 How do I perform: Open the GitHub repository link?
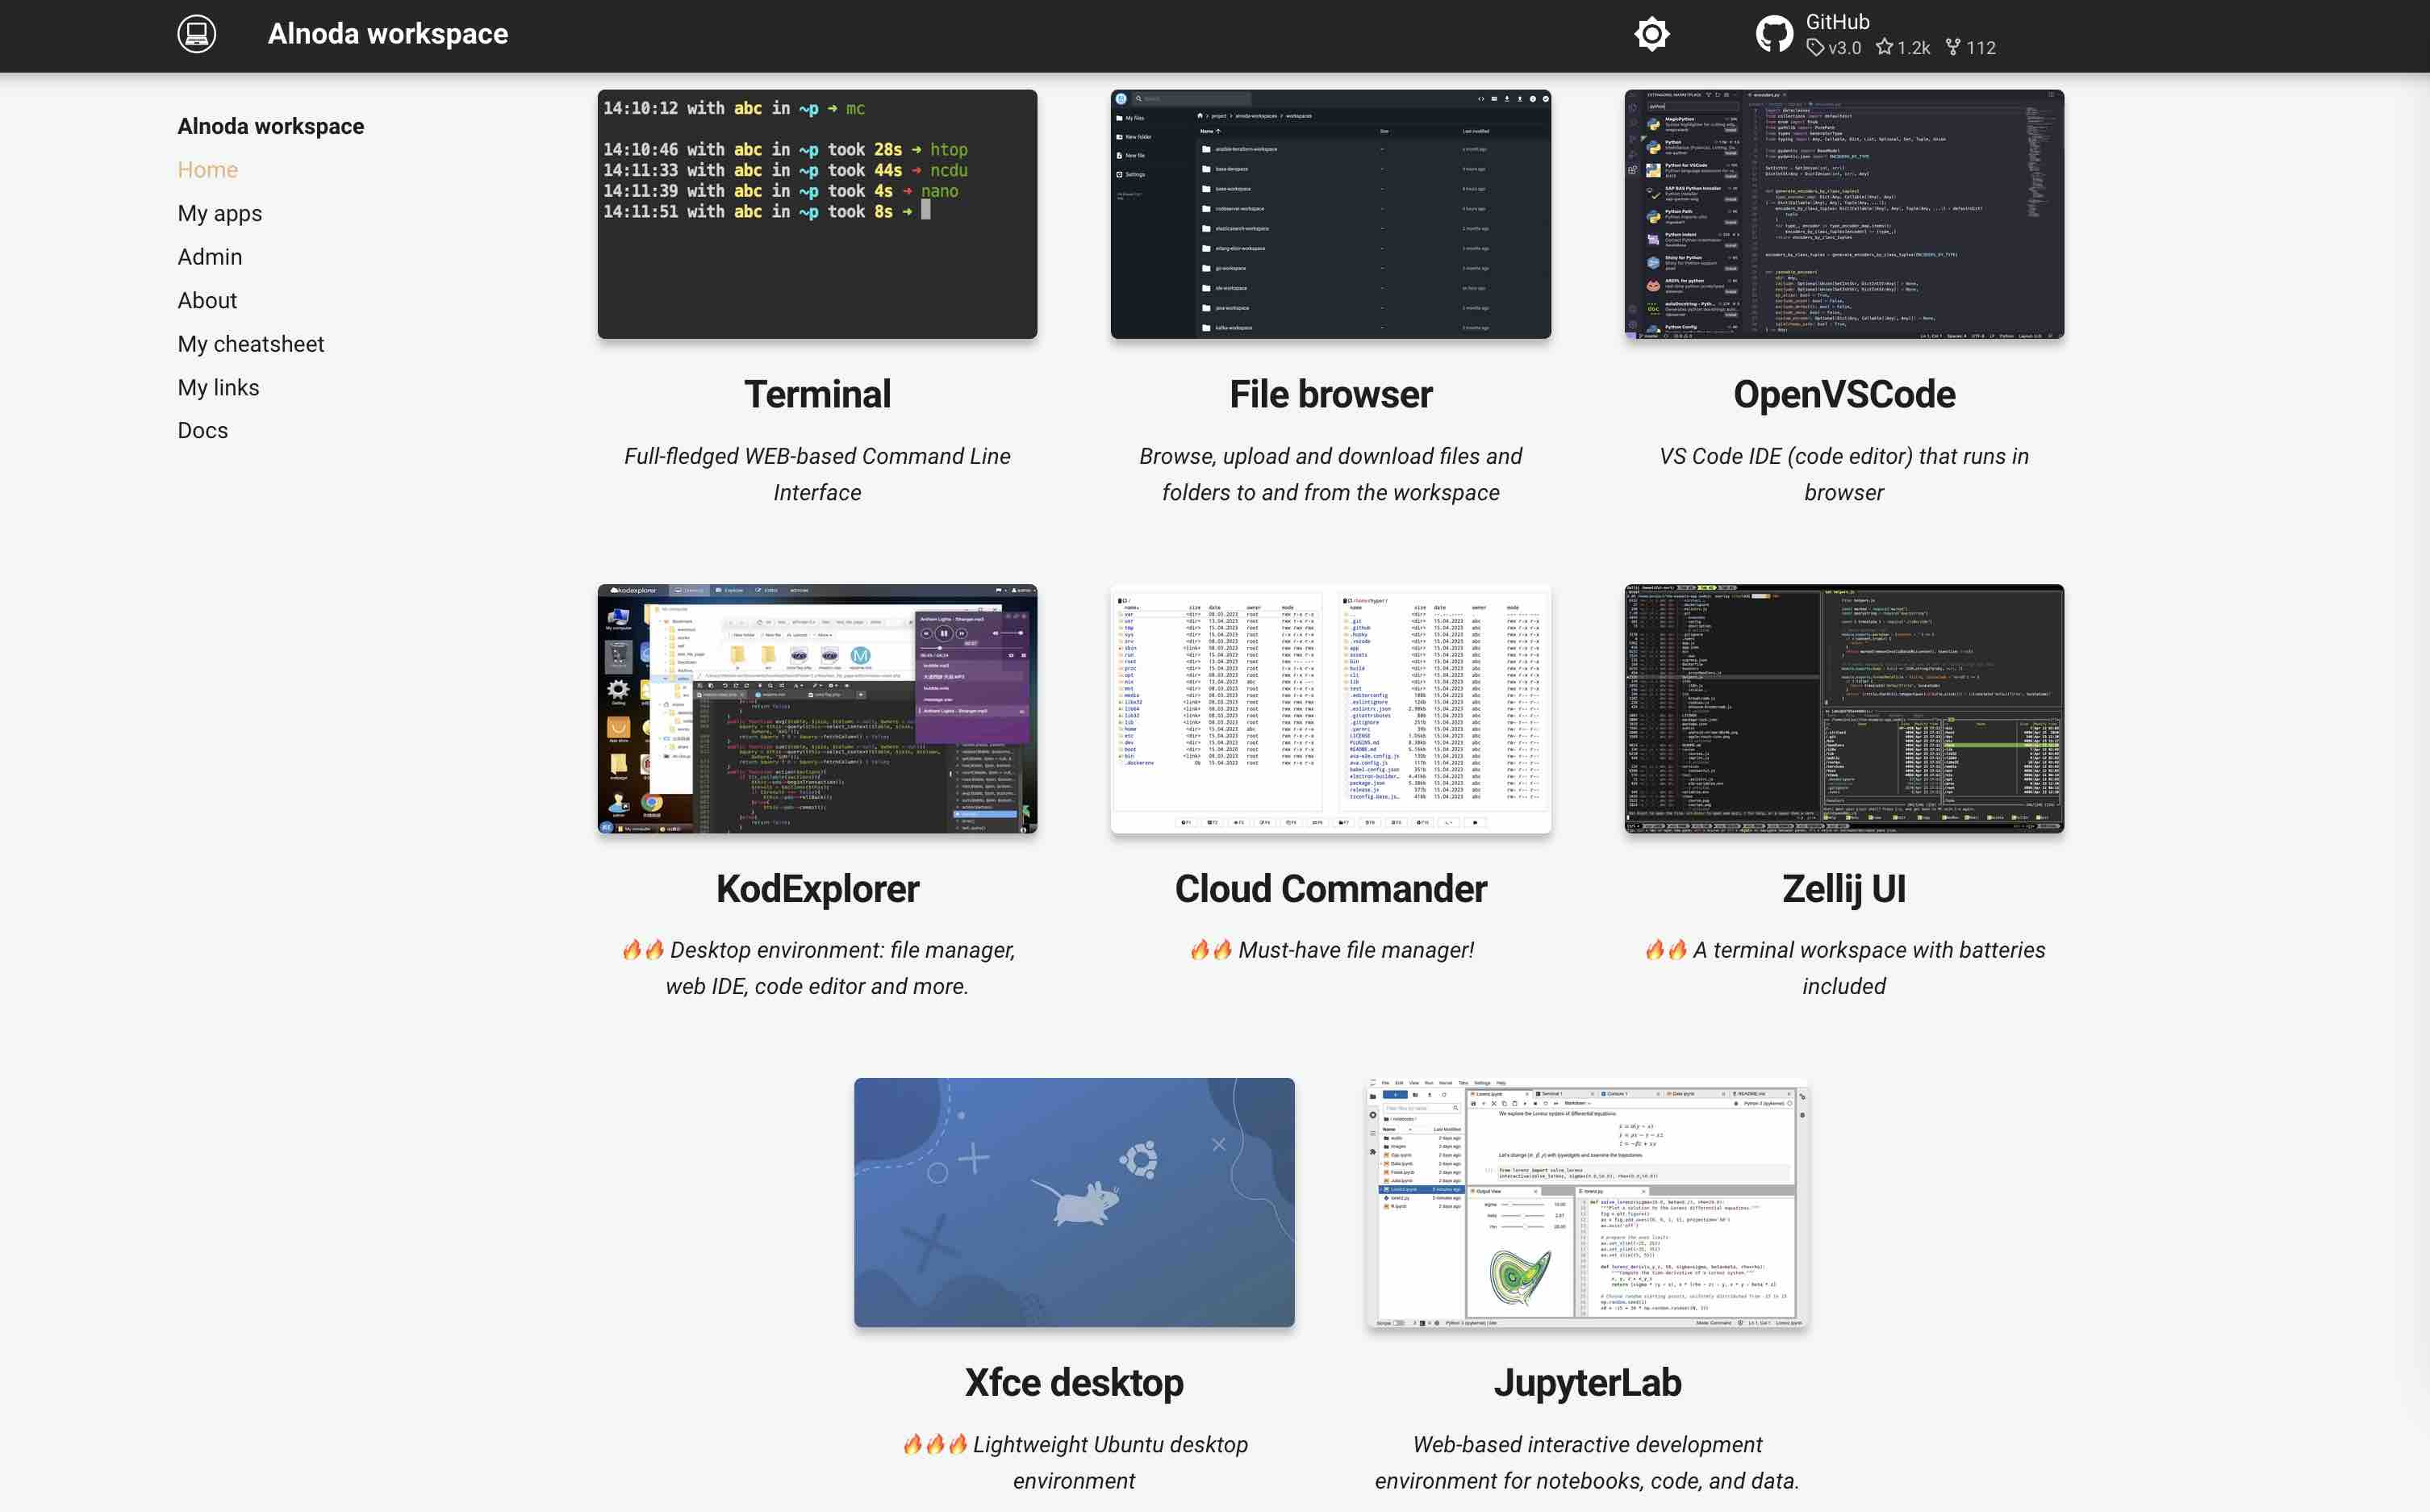coord(1876,34)
